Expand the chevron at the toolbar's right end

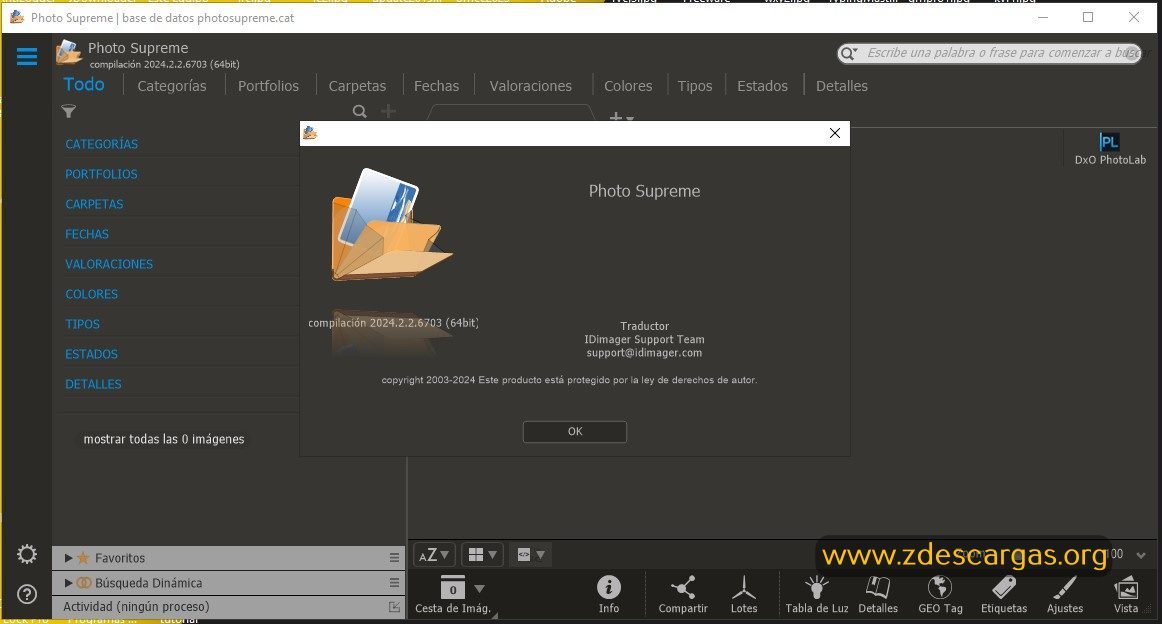pyautogui.click(x=1141, y=555)
